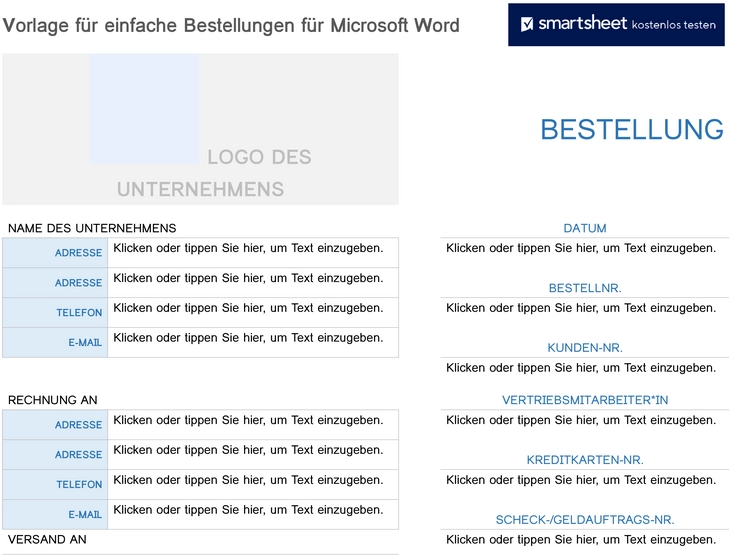Fill second ADRESSE field under company name
The image size is (729, 556).
coord(253,283)
